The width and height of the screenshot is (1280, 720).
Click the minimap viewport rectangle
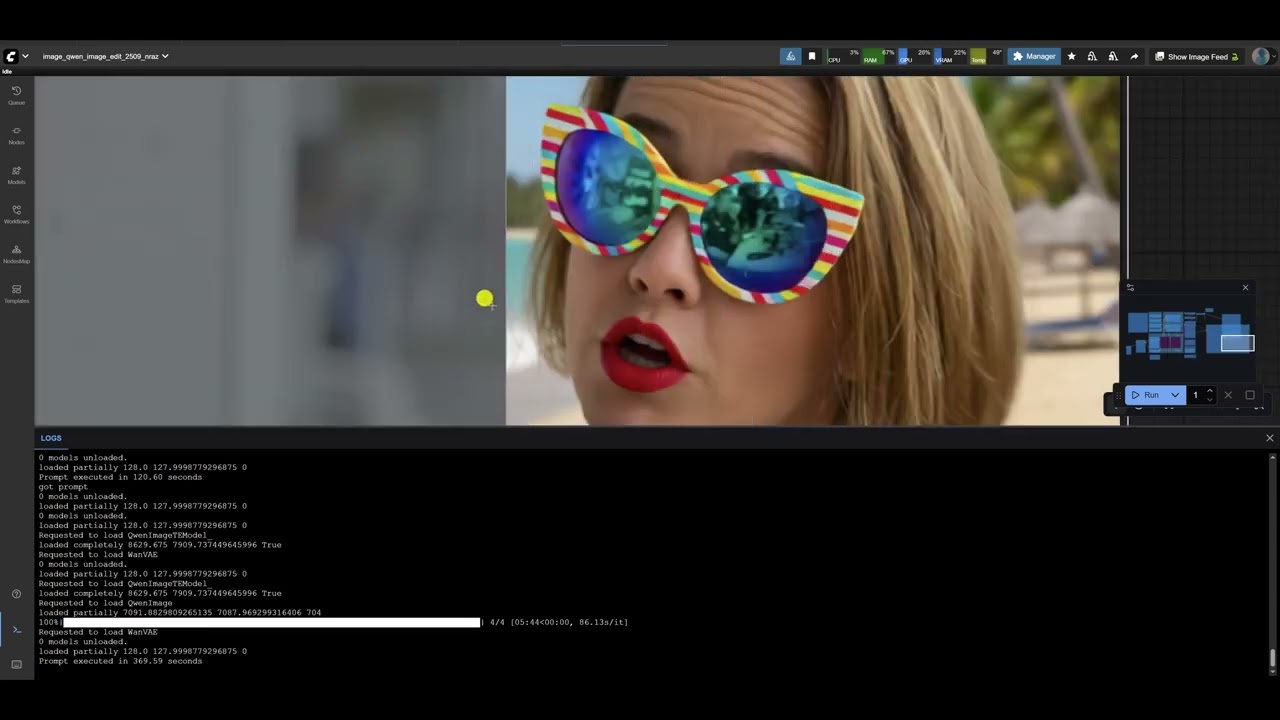pos(1237,343)
